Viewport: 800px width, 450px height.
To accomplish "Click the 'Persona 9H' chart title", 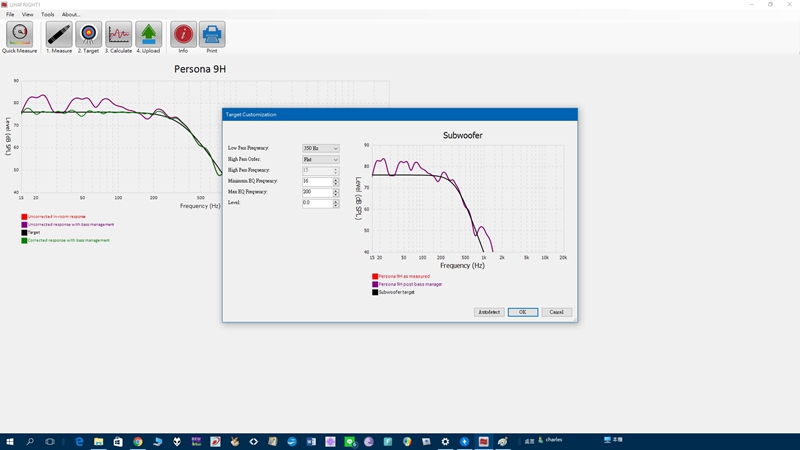I will click(200, 69).
